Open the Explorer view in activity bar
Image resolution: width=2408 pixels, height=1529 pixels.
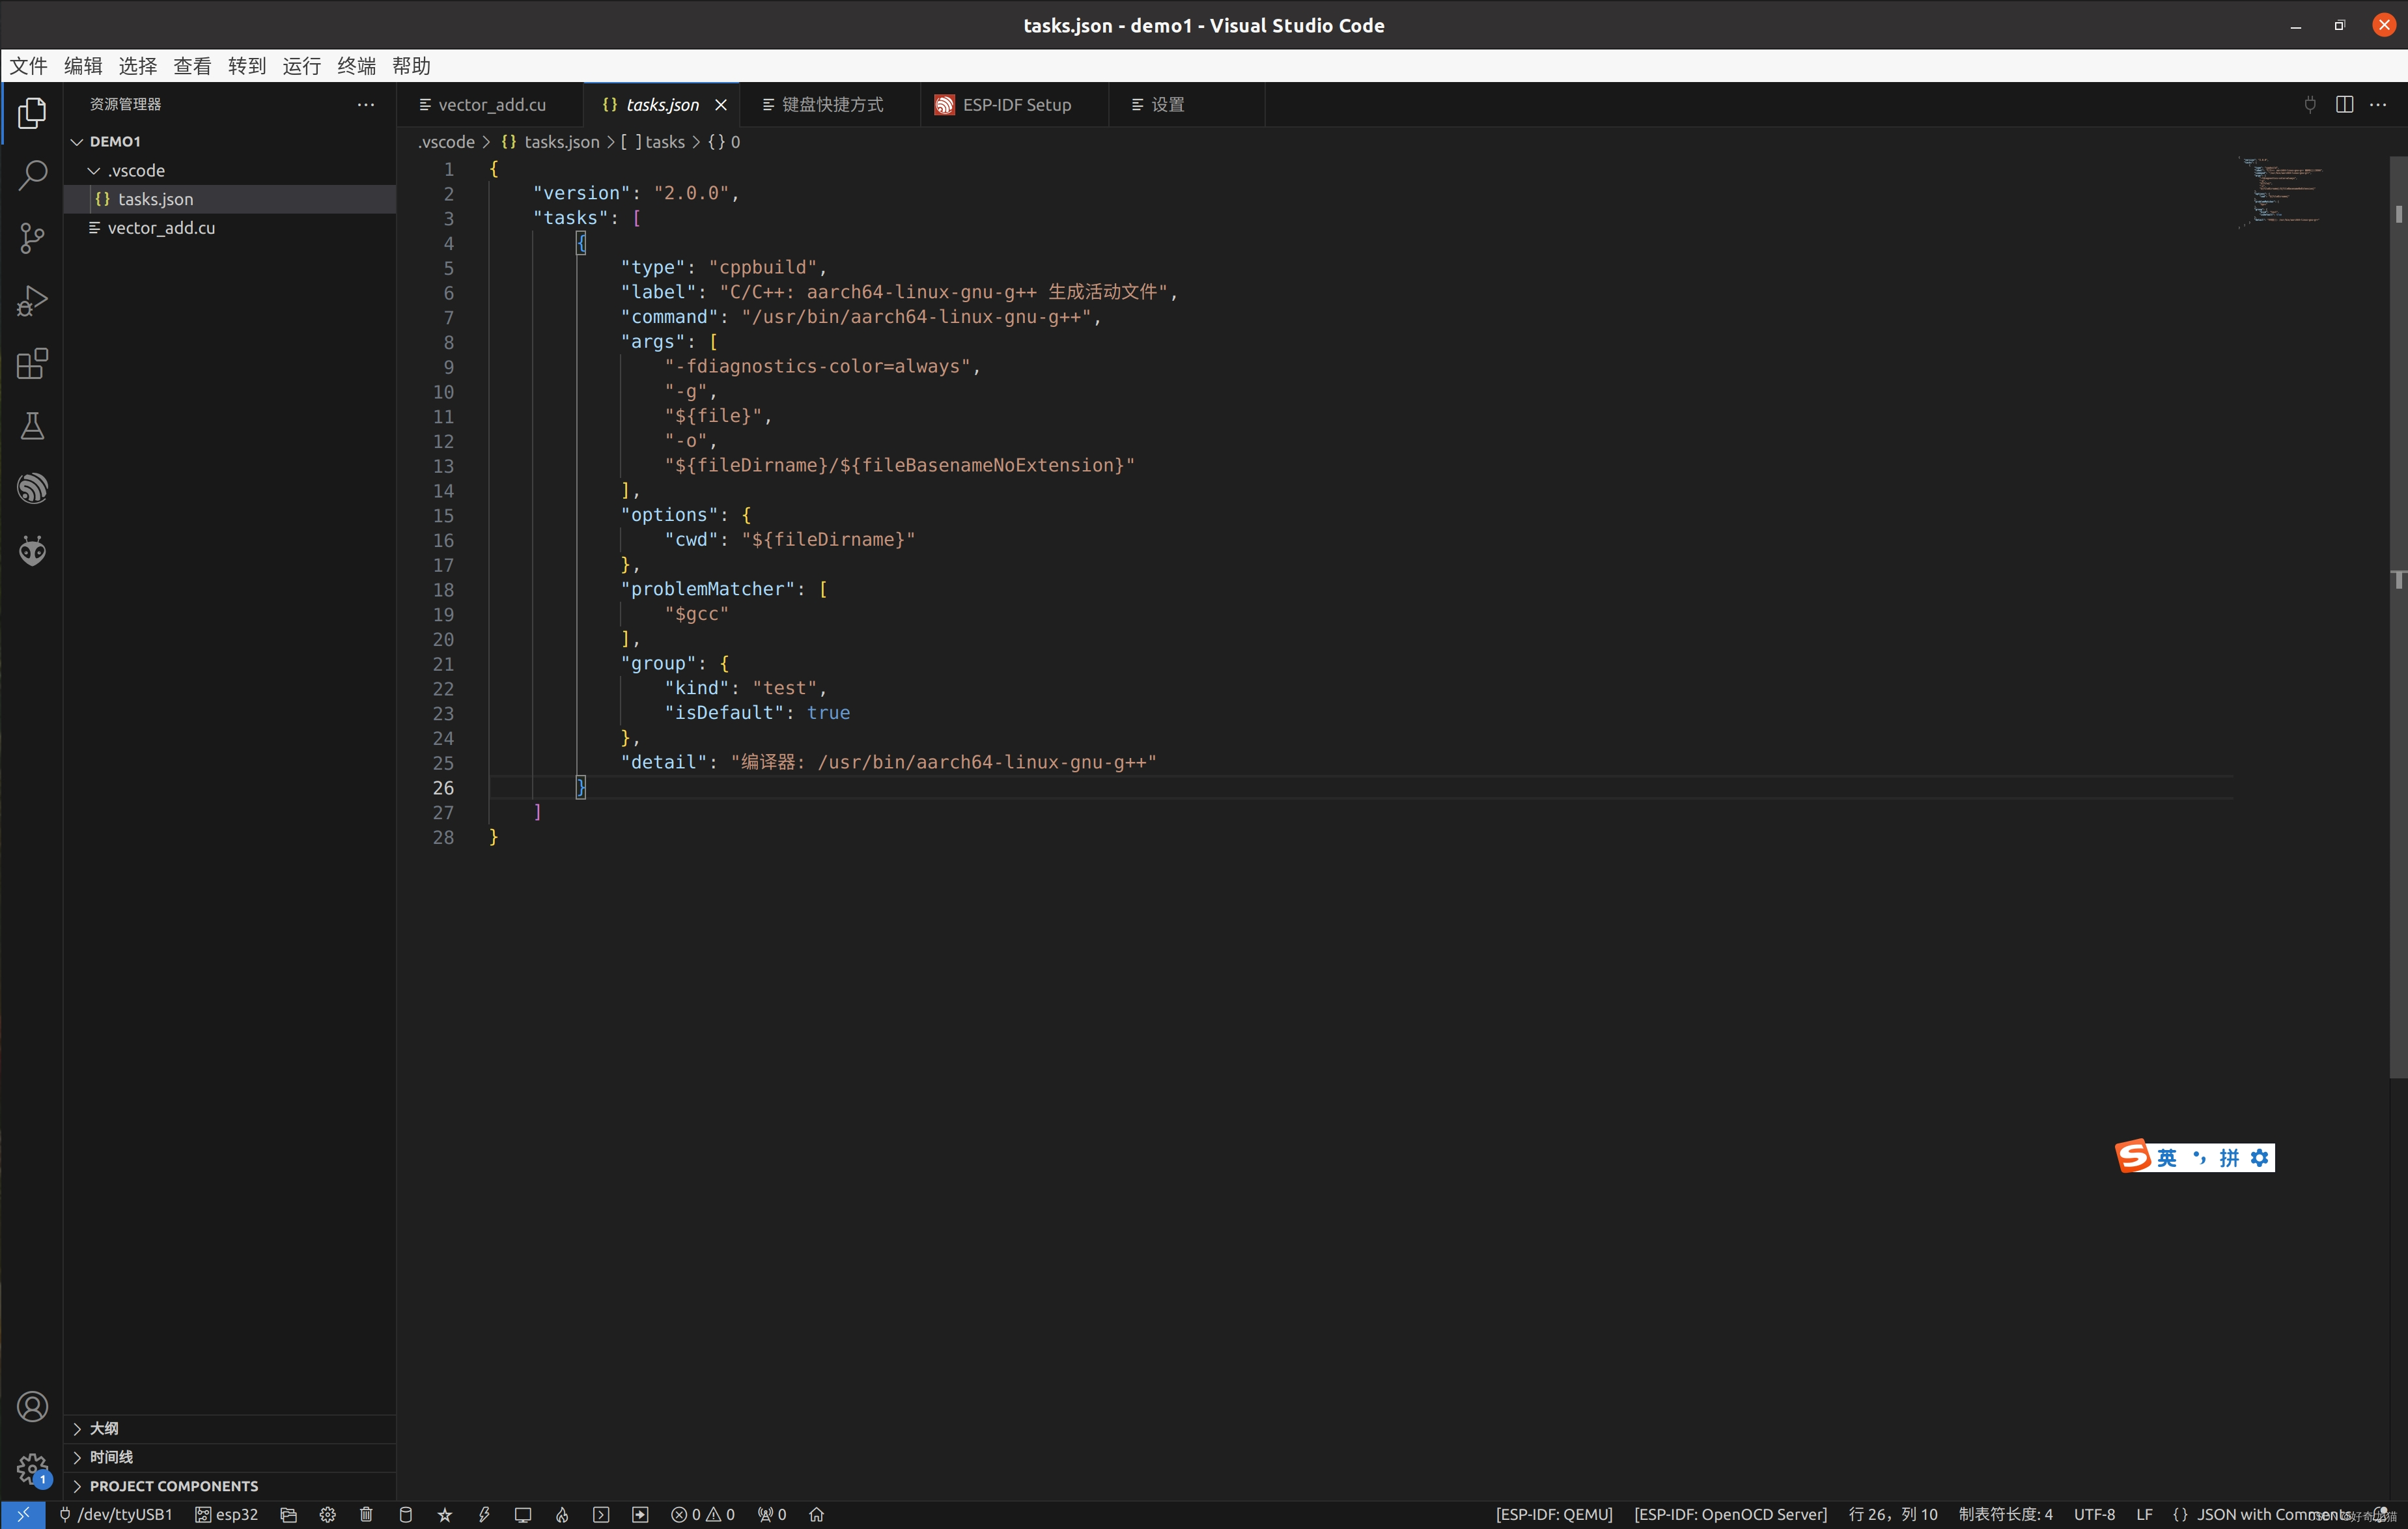(32, 113)
